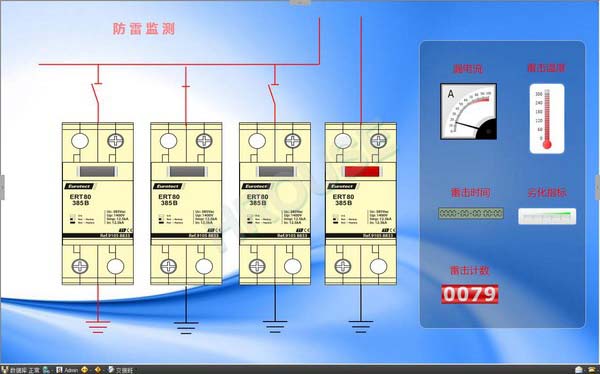Click the Admin user item in status bar
600x374 pixels.
point(67,370)
